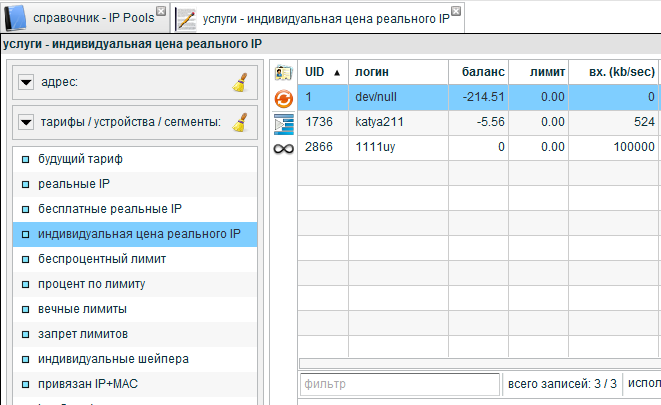
Task: Click the фильтр input field
Action: [398, 384]
